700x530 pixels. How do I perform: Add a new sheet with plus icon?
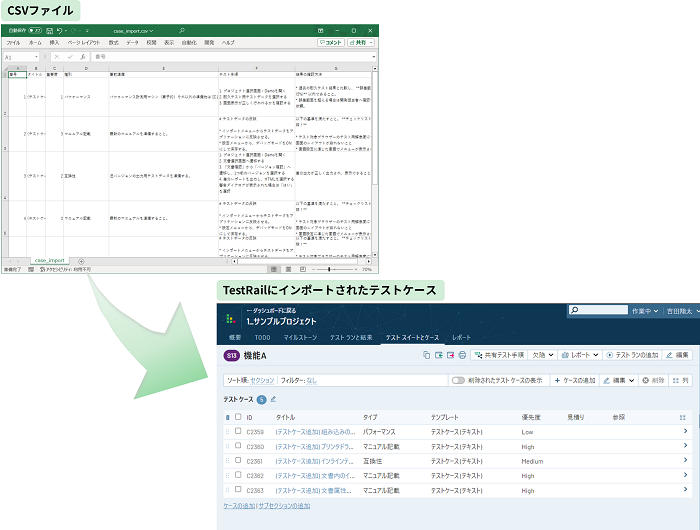pyautogui.click(x=81, y=261)
